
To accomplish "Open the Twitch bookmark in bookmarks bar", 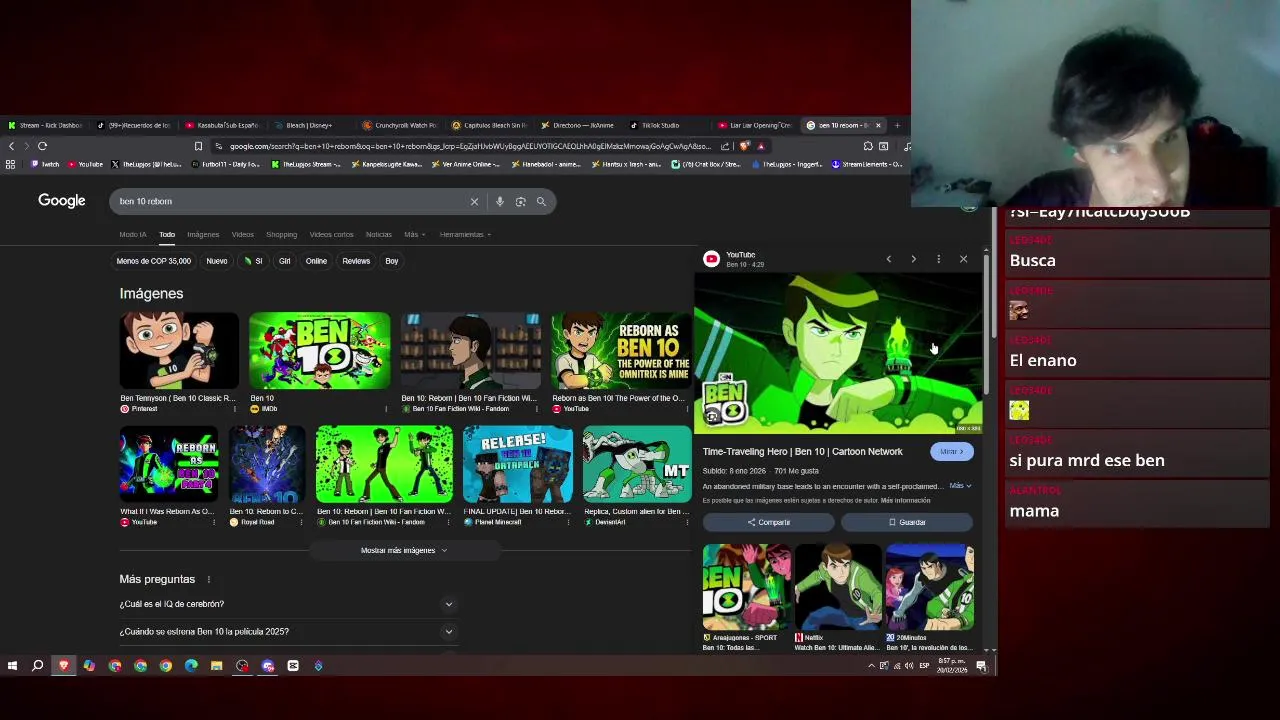I will [x=45, y=164].
